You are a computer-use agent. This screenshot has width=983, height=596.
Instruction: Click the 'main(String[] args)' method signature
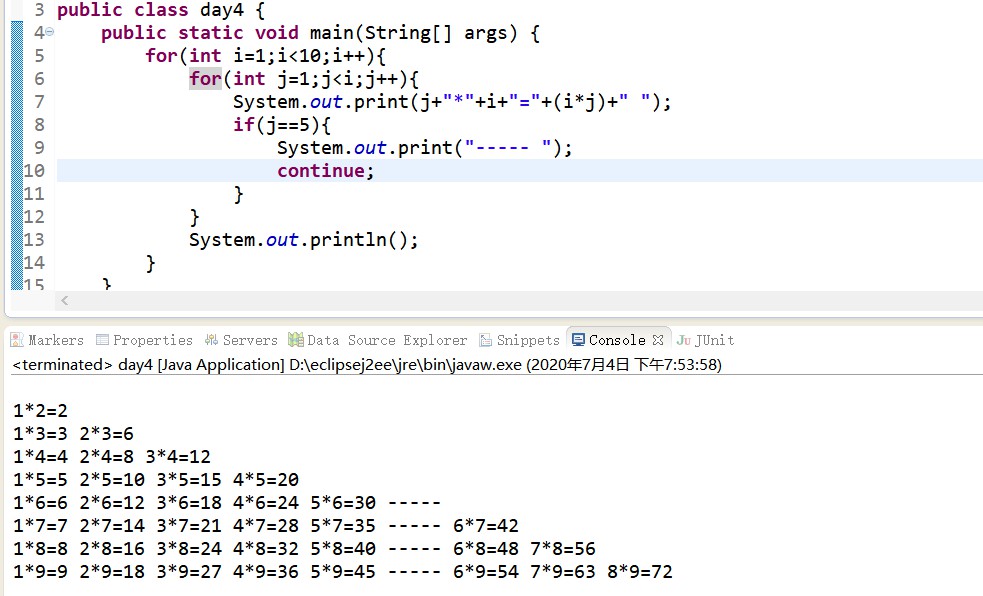click(414, 33)
